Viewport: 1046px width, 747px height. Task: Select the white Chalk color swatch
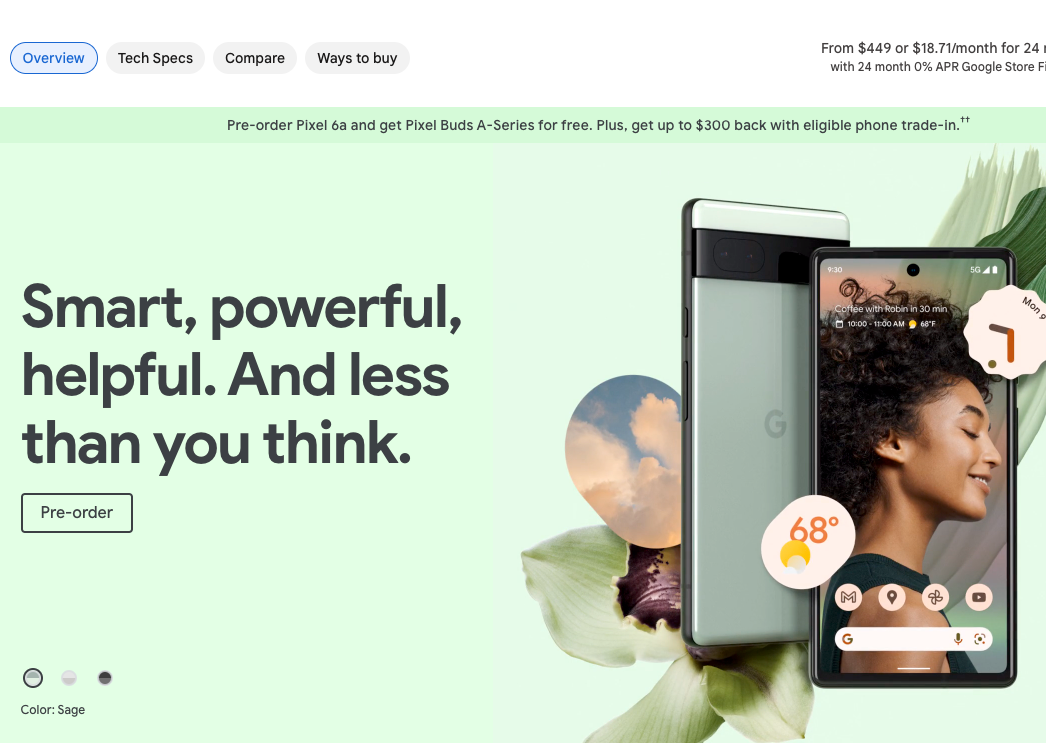69,678
